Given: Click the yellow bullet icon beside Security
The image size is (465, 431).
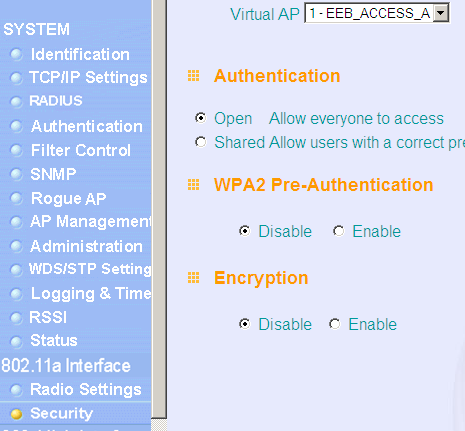Looking at the screenshot, I should tap(16, 414).
